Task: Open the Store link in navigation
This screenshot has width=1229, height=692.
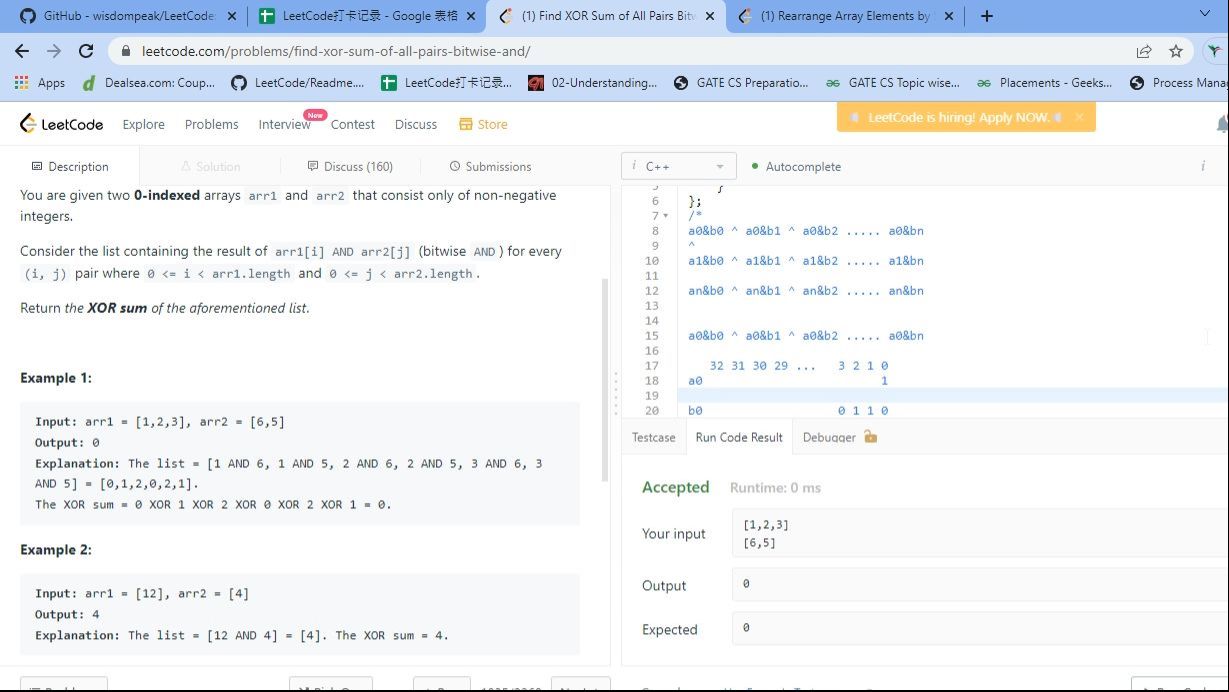Action: tap(483, 124)
